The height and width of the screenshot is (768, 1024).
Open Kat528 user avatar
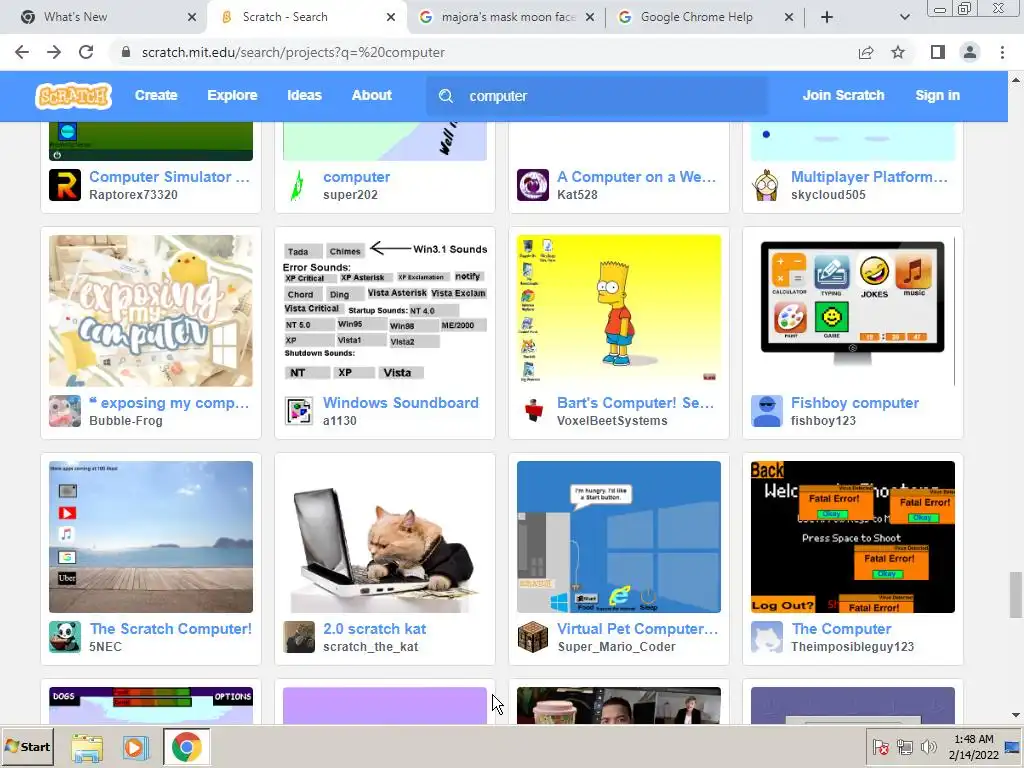[x=533, y=185]
